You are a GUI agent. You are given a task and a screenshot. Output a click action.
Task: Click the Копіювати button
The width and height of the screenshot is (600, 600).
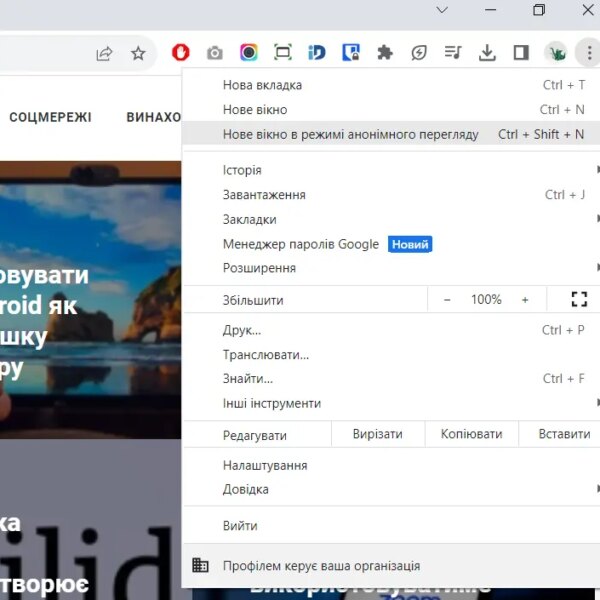[x=471, y=434]
